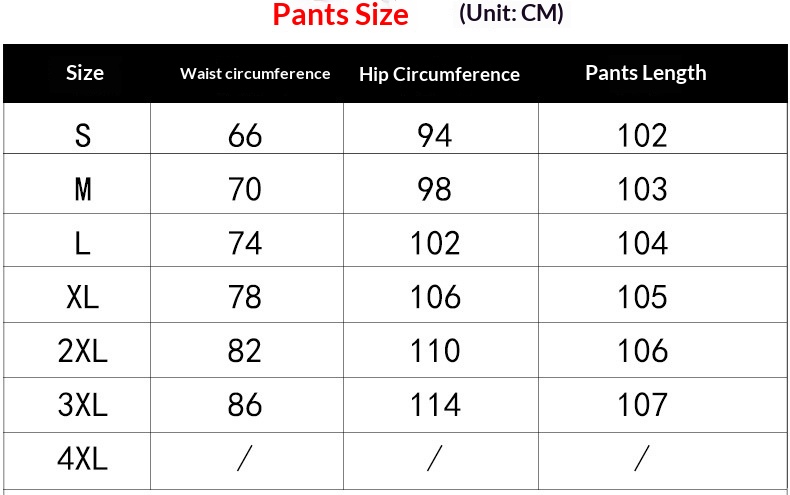The image size is (790, 495).
Task: Select the XL size row label
Action: 83,297
